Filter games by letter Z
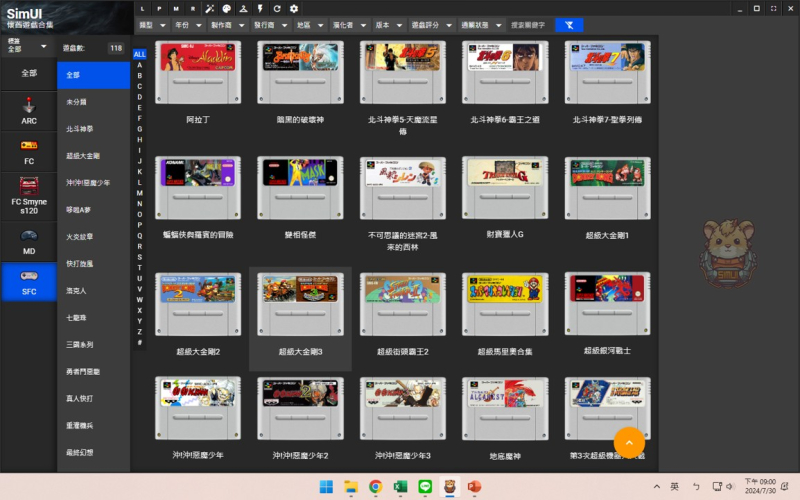 pyautogui.click(x=139, y=332)
